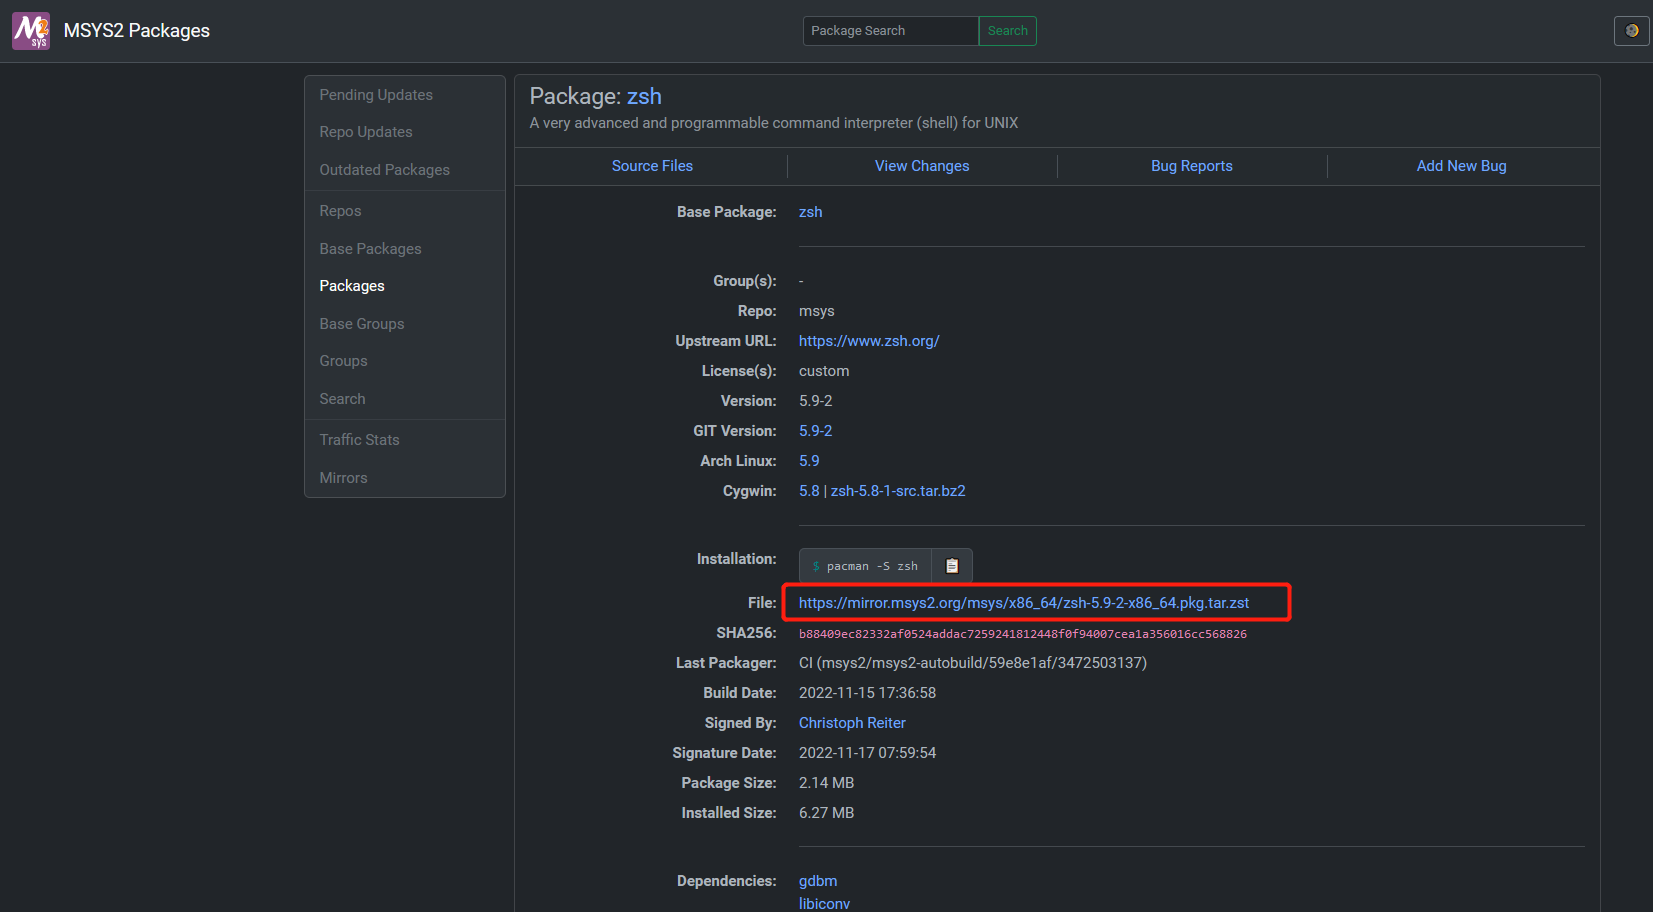View Traffic Stats
Viewport: 1653px width, 912px height.
click(x=359, y=439)
